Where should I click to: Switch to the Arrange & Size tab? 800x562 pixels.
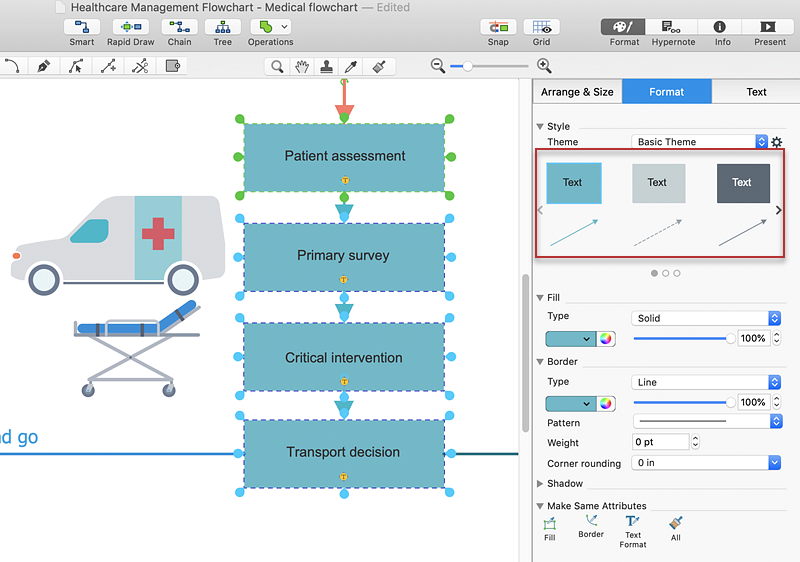(577, 92)
